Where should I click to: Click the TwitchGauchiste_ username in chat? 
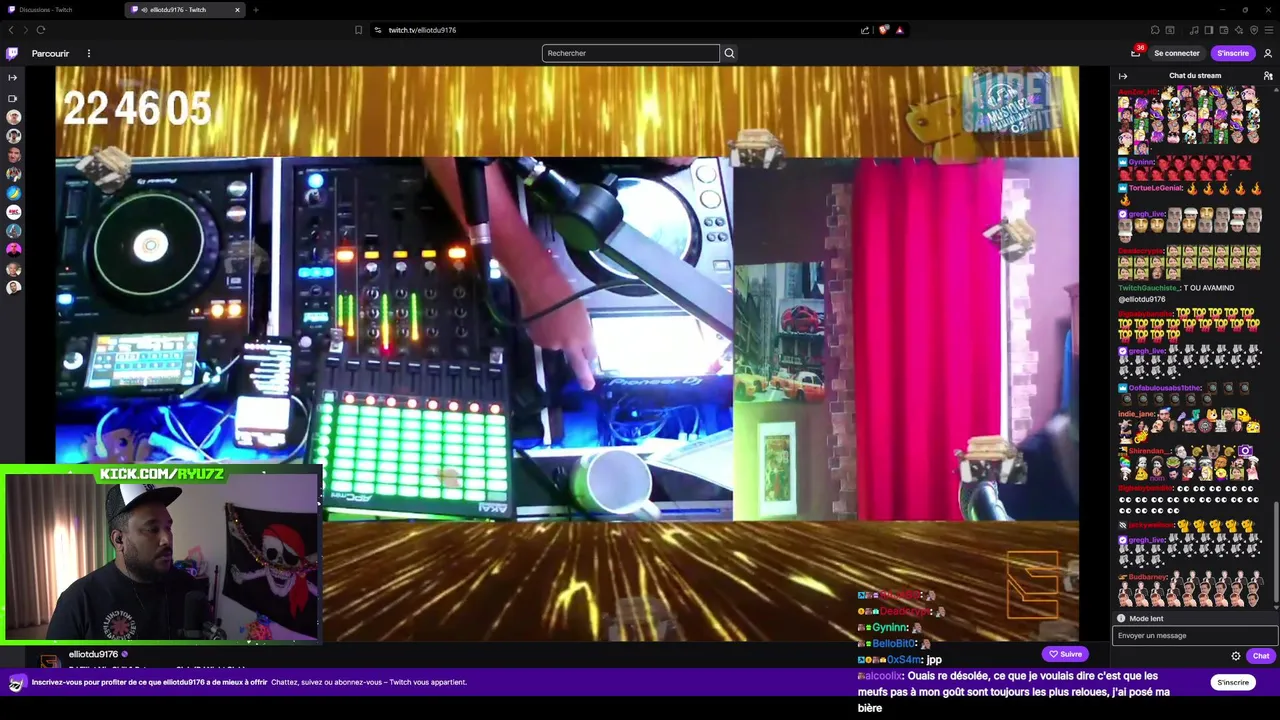point(1149,288)
